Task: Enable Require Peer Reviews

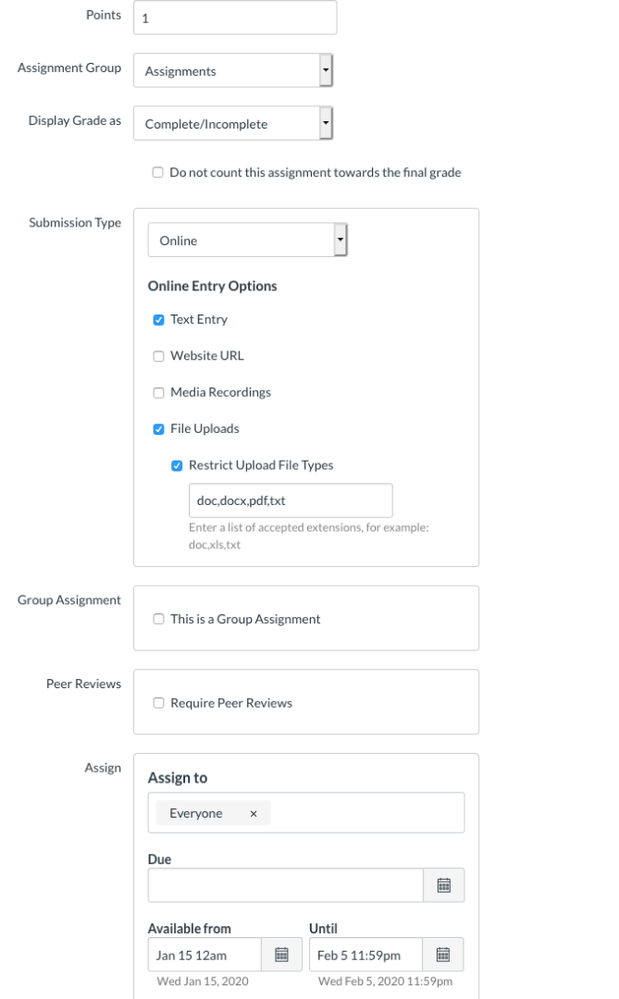Action: pos(158,703)
